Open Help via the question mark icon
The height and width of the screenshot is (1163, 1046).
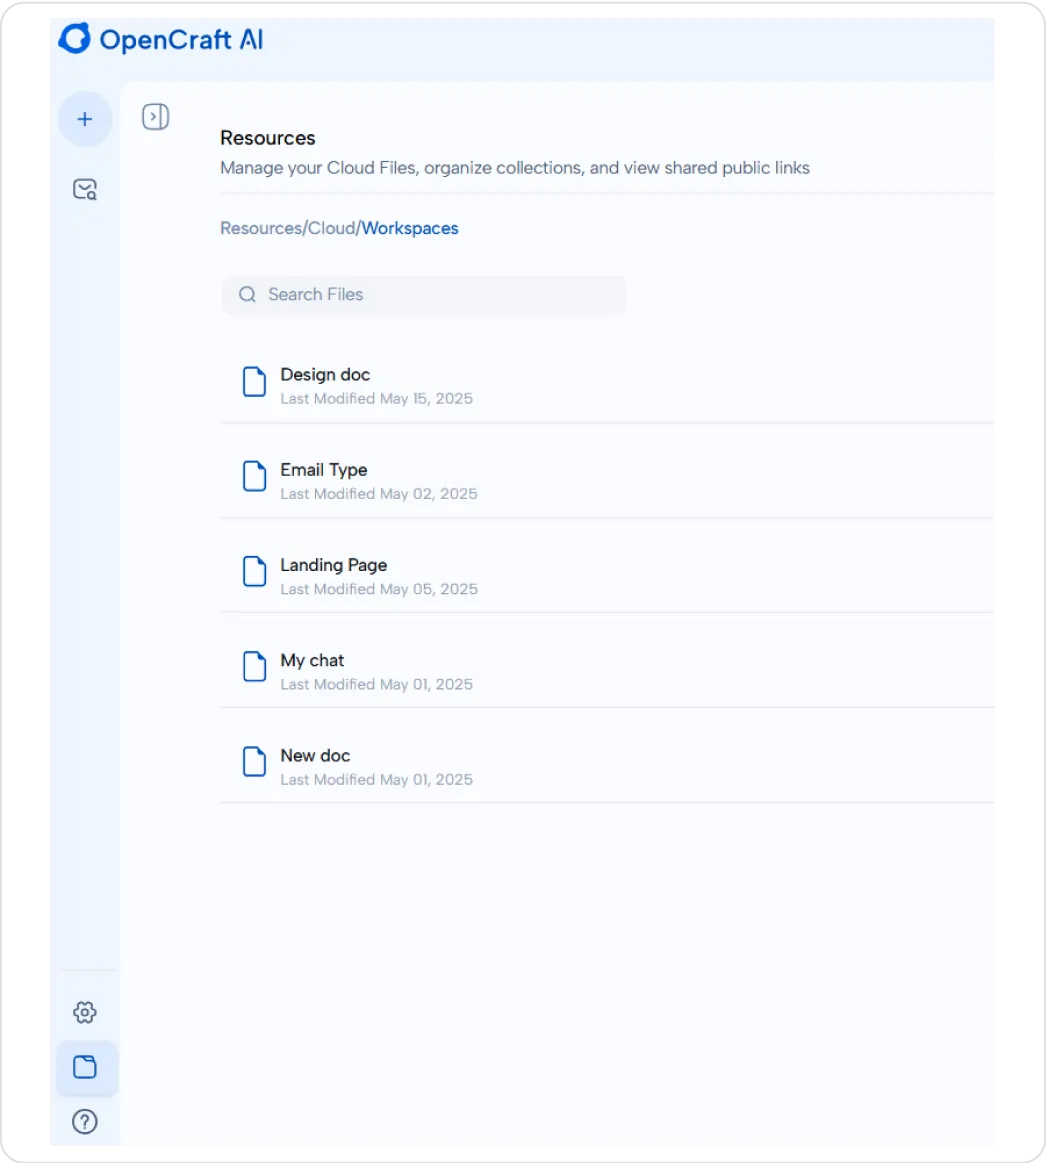click(x=86, y=1122)
